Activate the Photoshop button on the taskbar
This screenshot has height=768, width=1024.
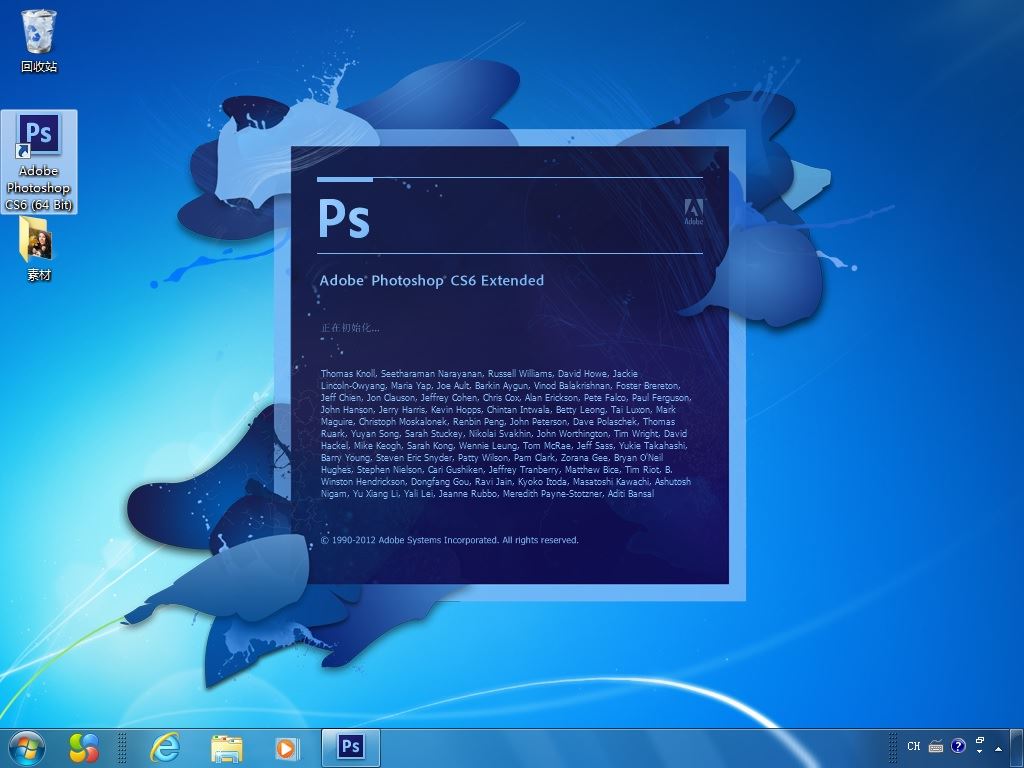click(x=351, y=748)
